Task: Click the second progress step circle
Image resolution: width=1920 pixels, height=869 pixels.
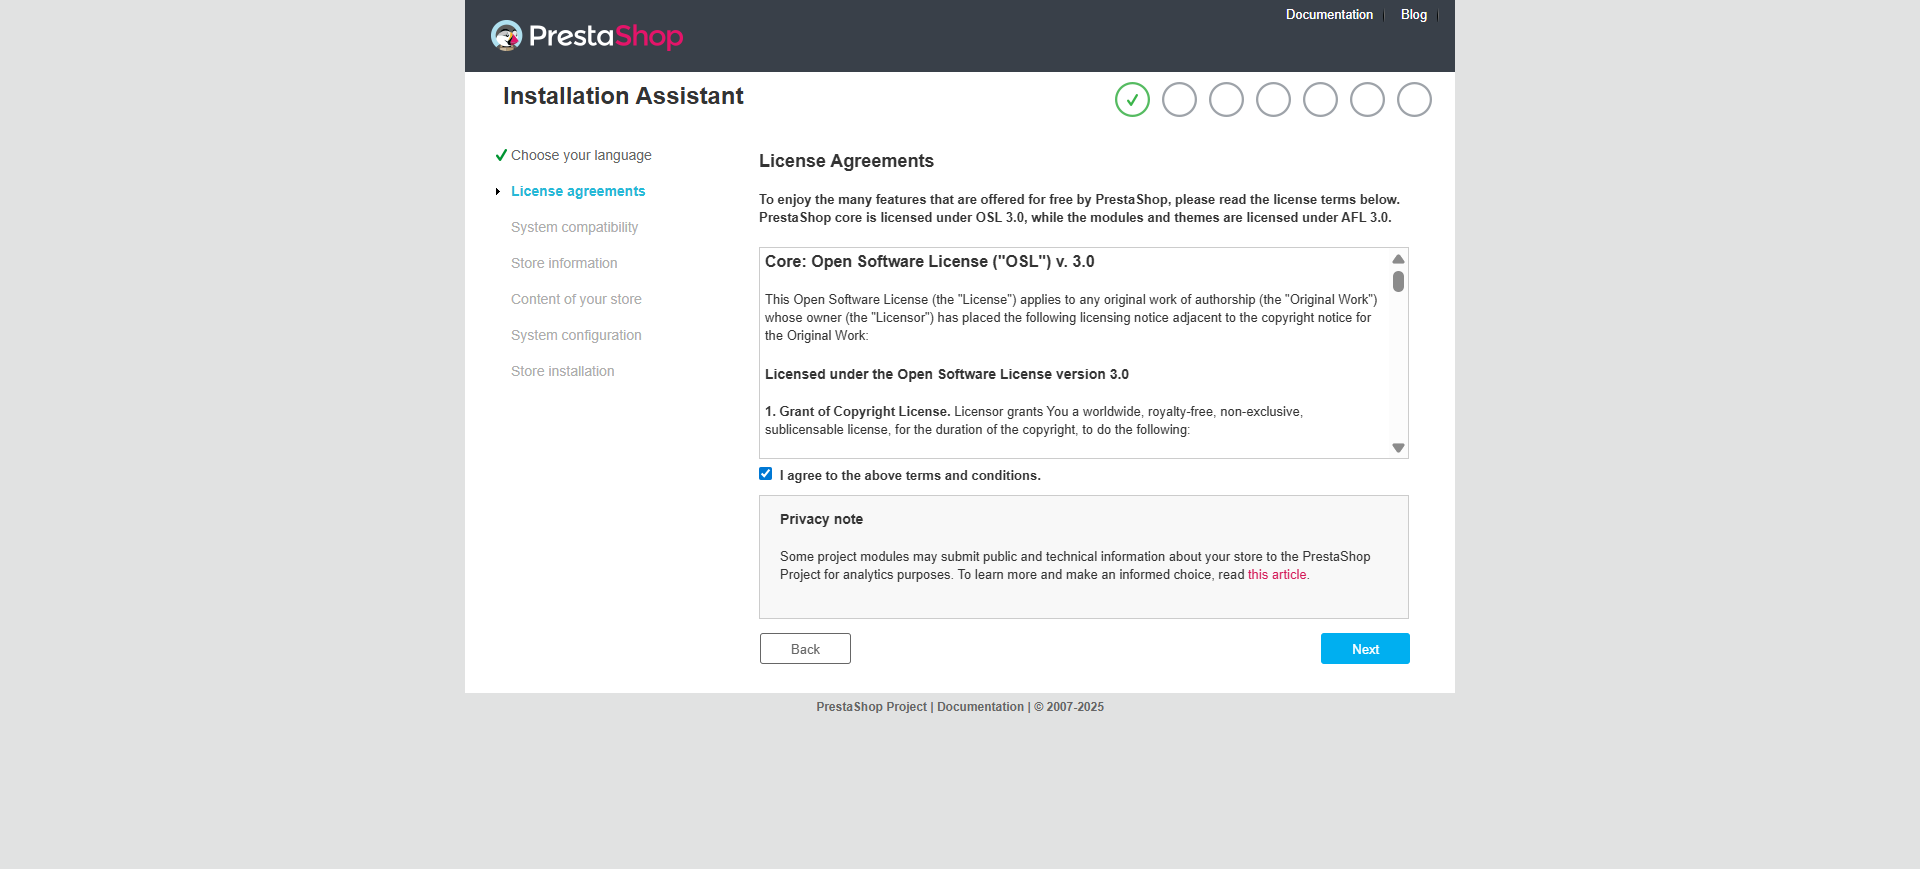Action: click(x=1179, y=100)
